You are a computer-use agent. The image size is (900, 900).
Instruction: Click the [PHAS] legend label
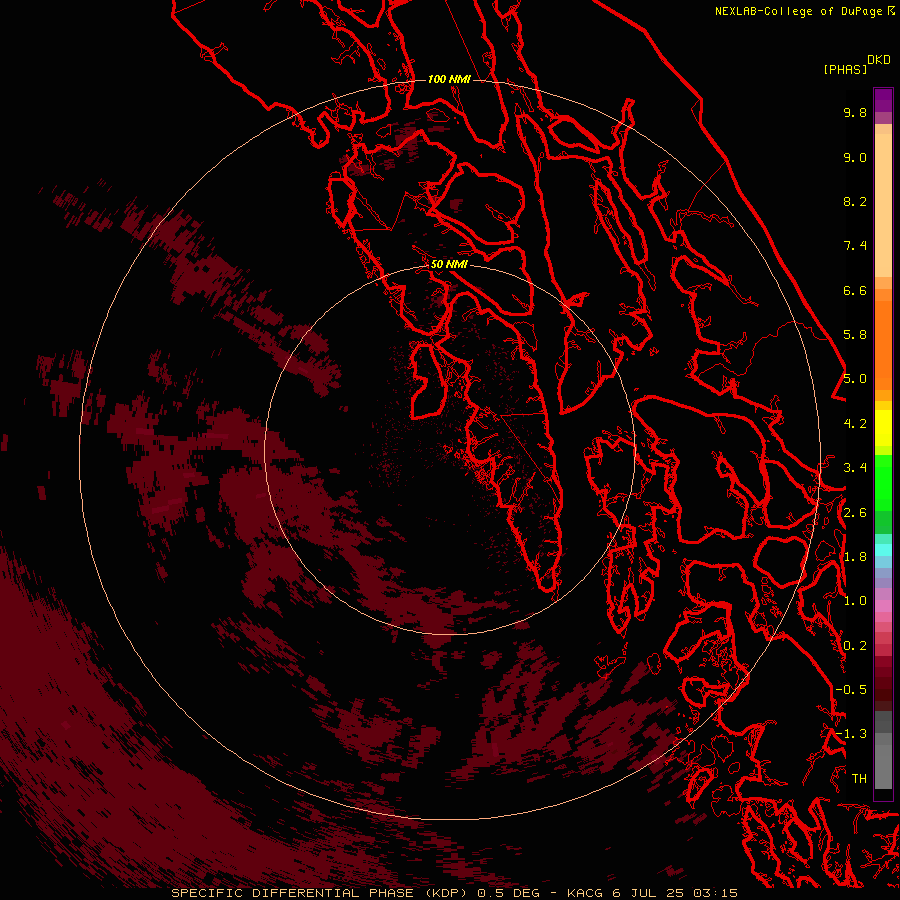point(845,69)
